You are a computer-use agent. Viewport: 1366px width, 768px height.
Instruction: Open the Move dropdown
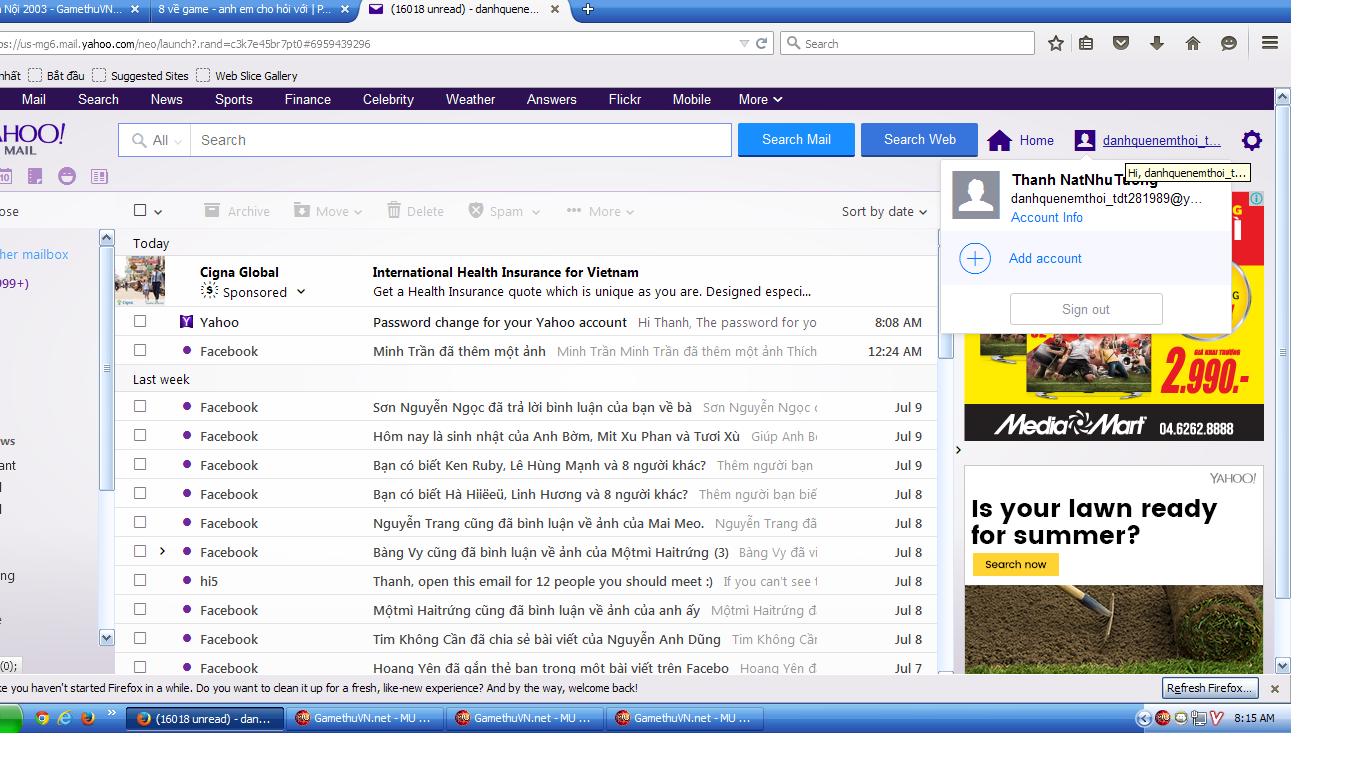[328, 211]
